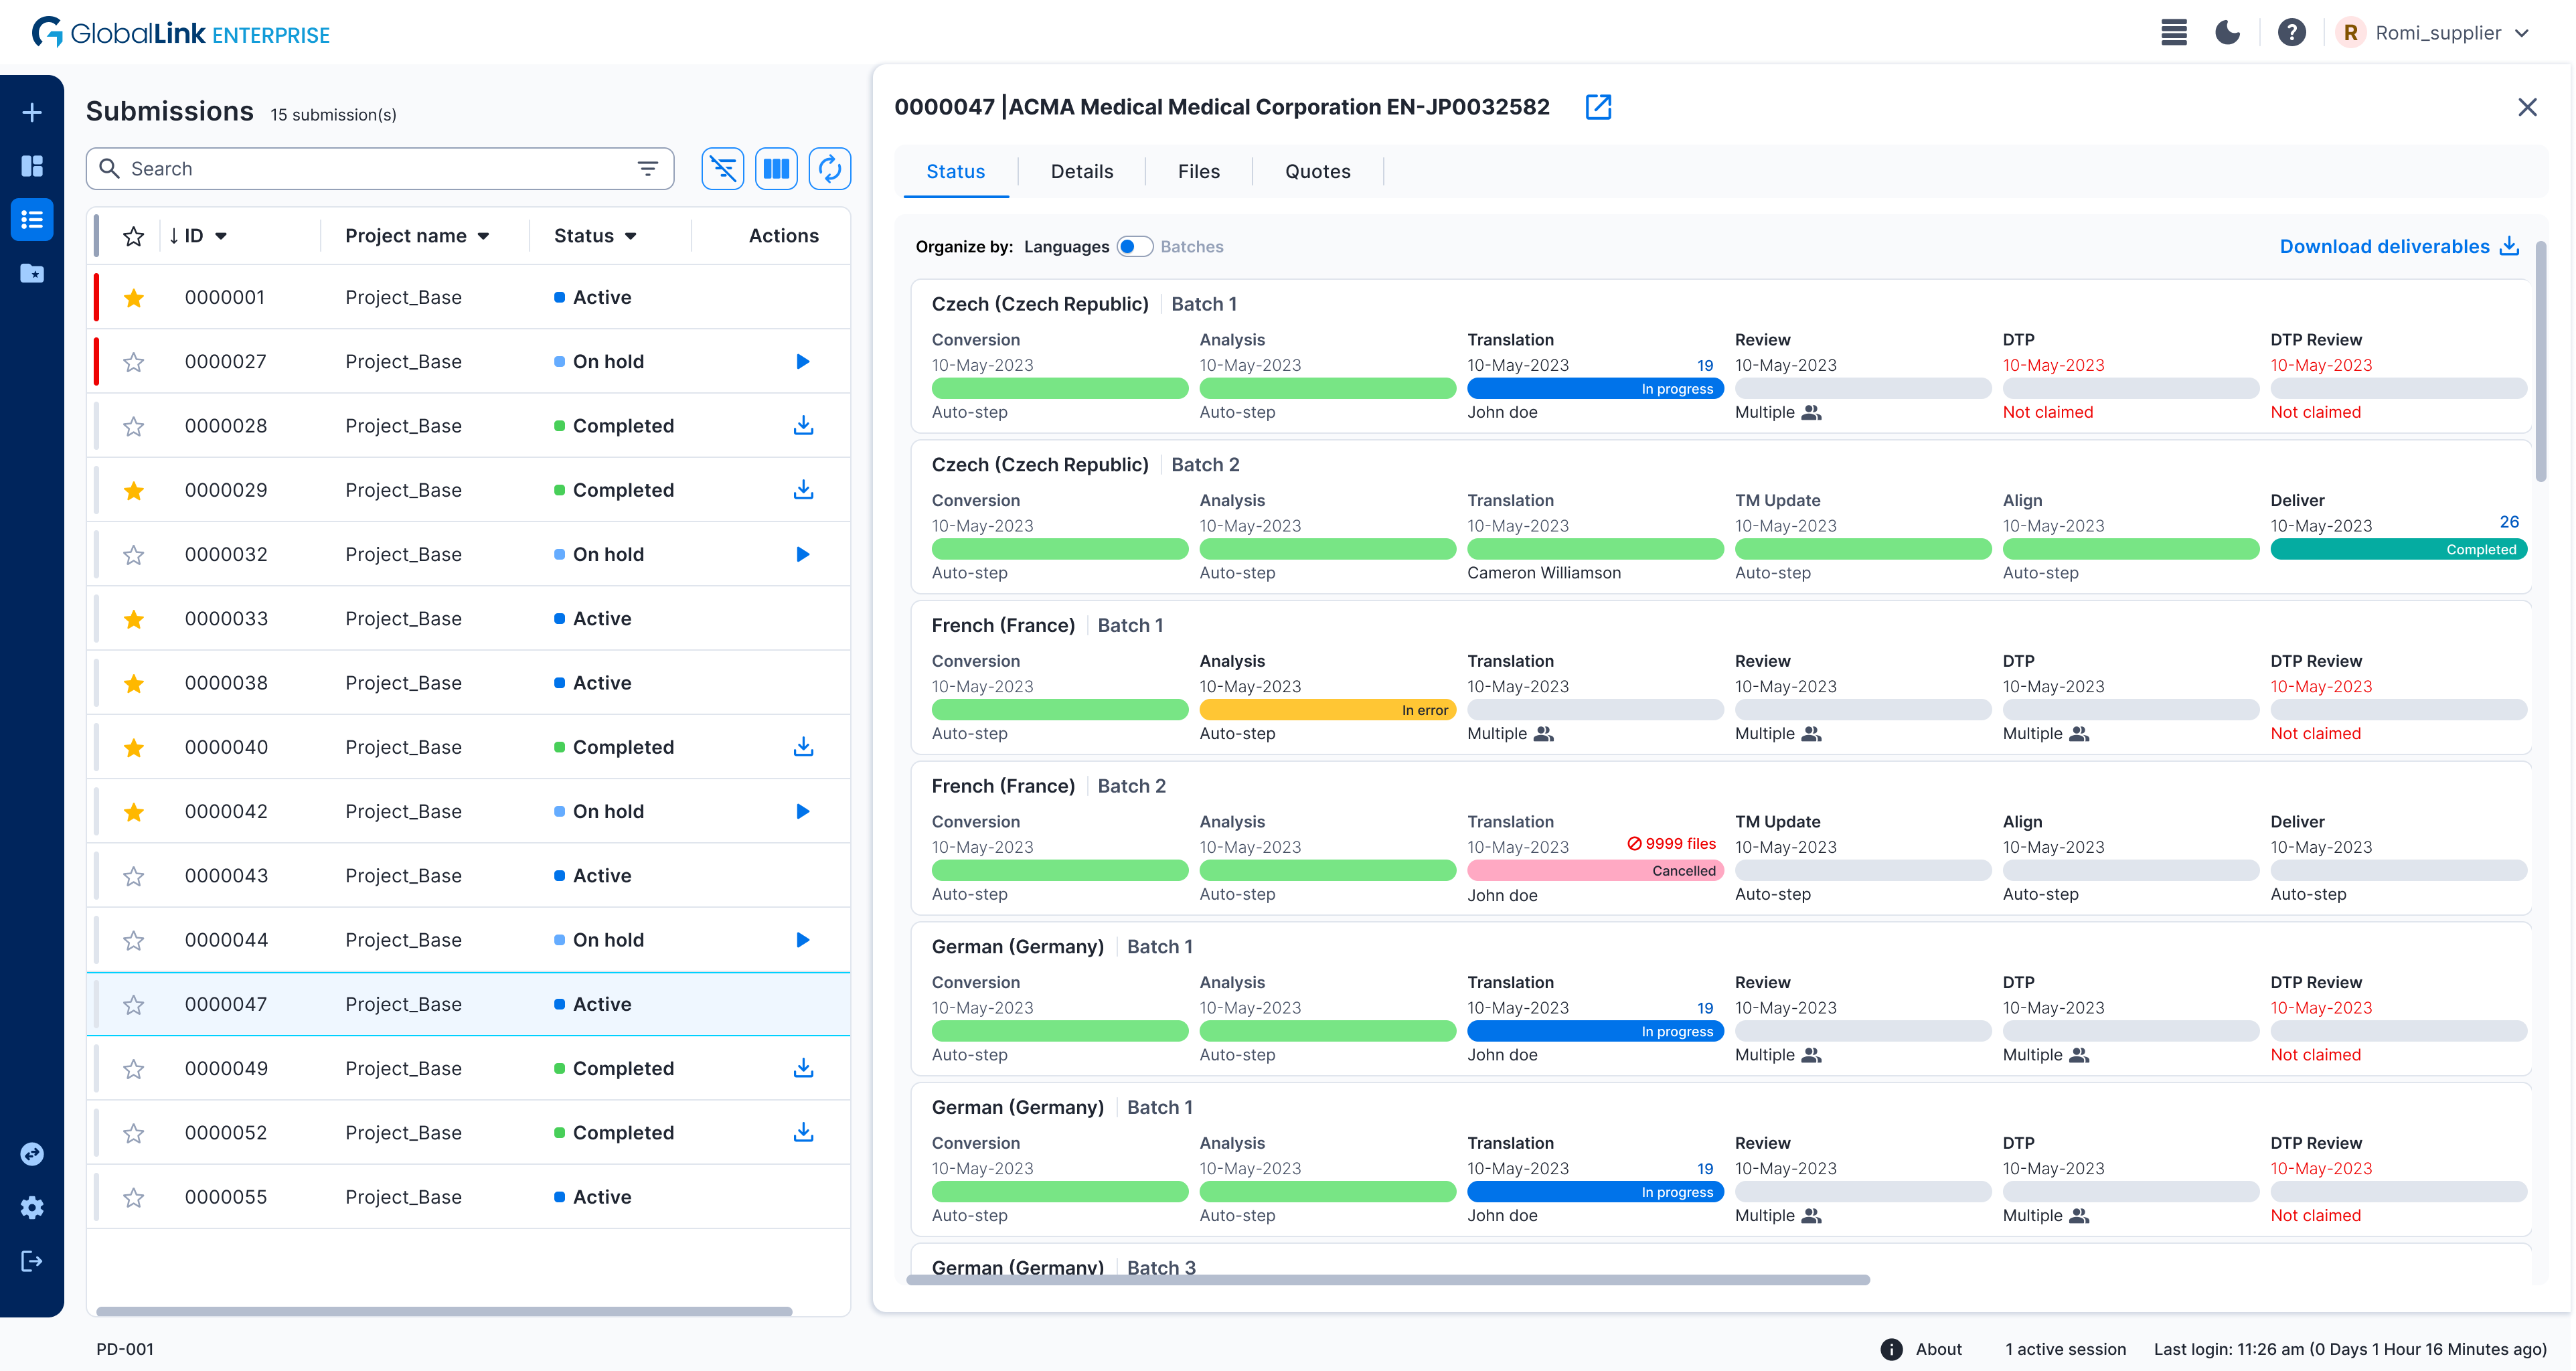
Task: Click the refresh submissions icon
Action: pyautogui.click(x=829, y=169)
